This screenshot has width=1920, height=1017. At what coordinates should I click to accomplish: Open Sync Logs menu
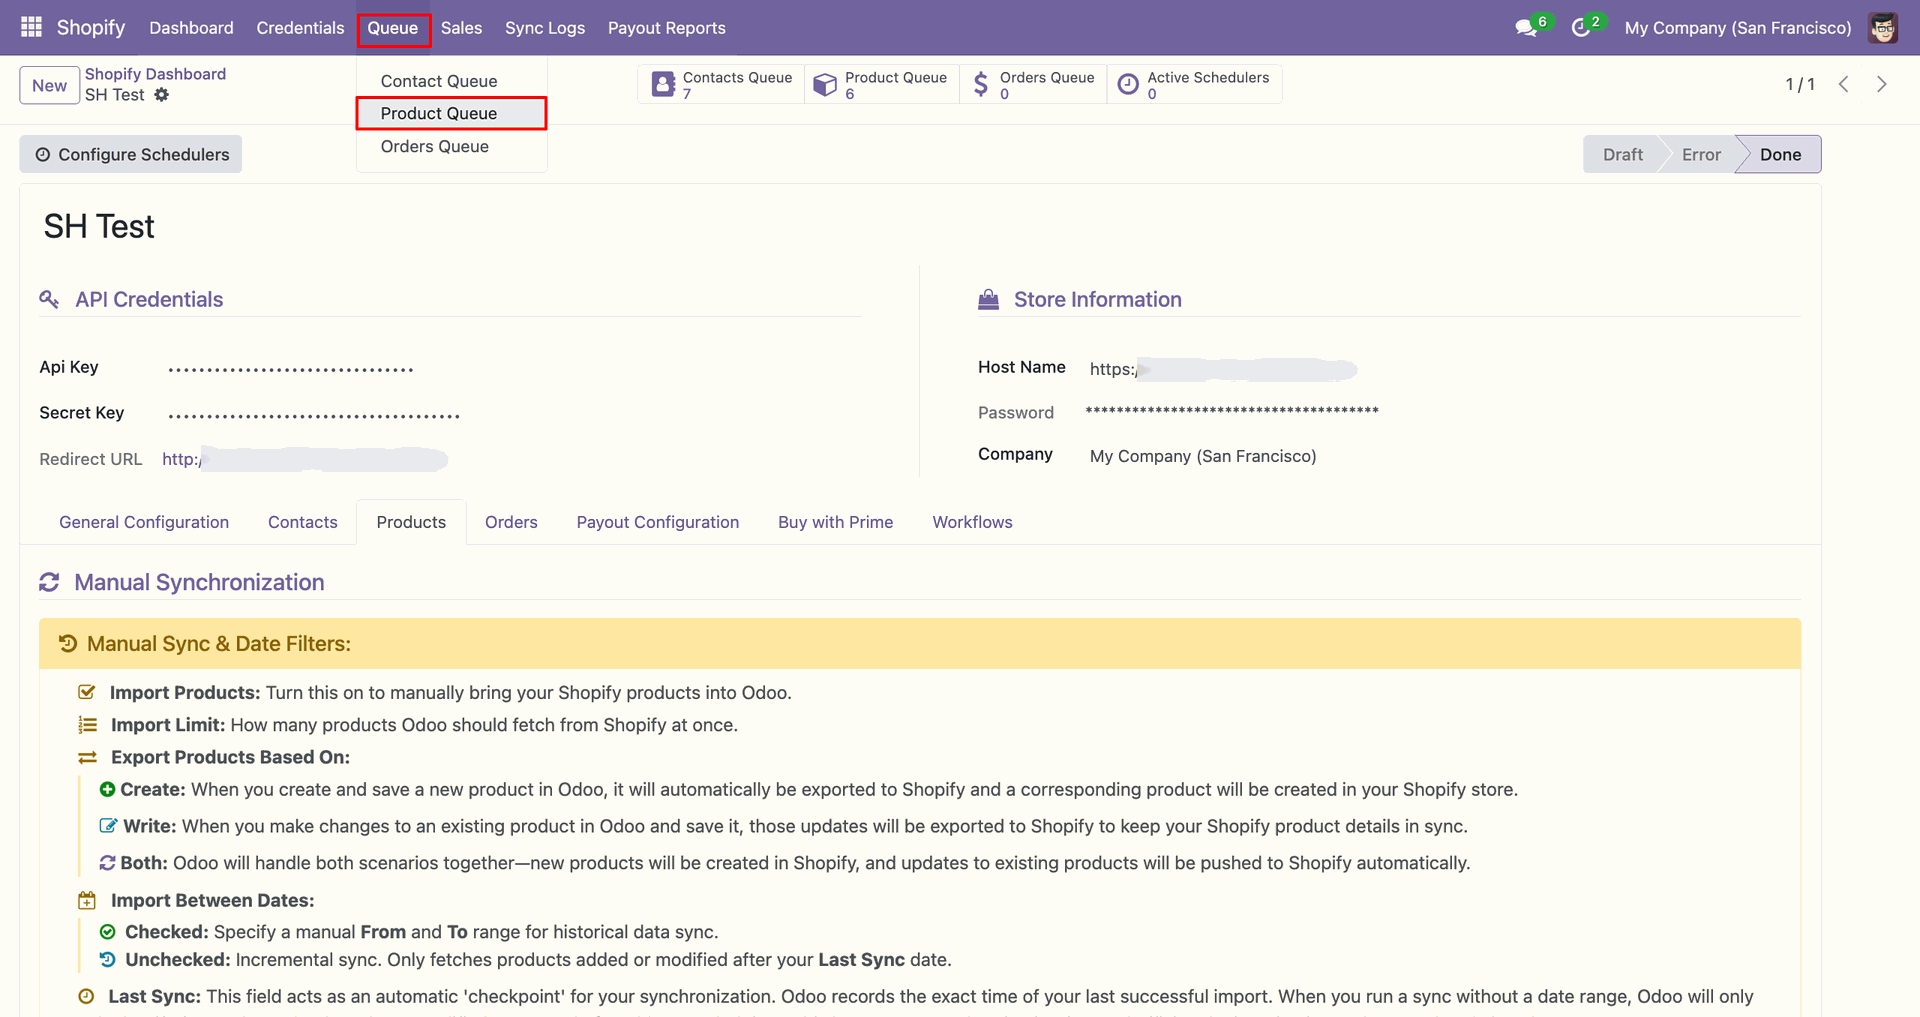pos(545,28)
